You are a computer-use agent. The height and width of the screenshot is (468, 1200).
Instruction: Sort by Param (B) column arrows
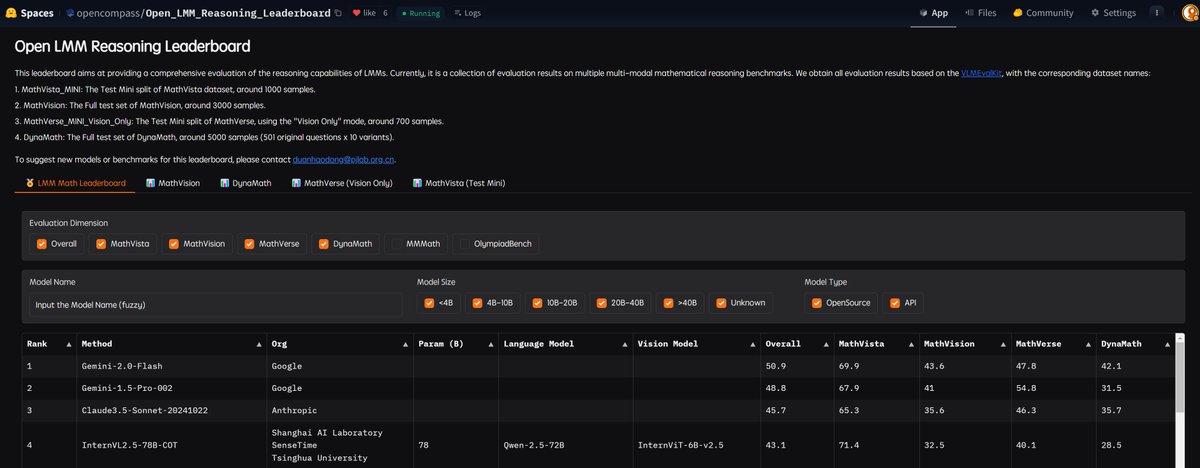tap(491, 344)
